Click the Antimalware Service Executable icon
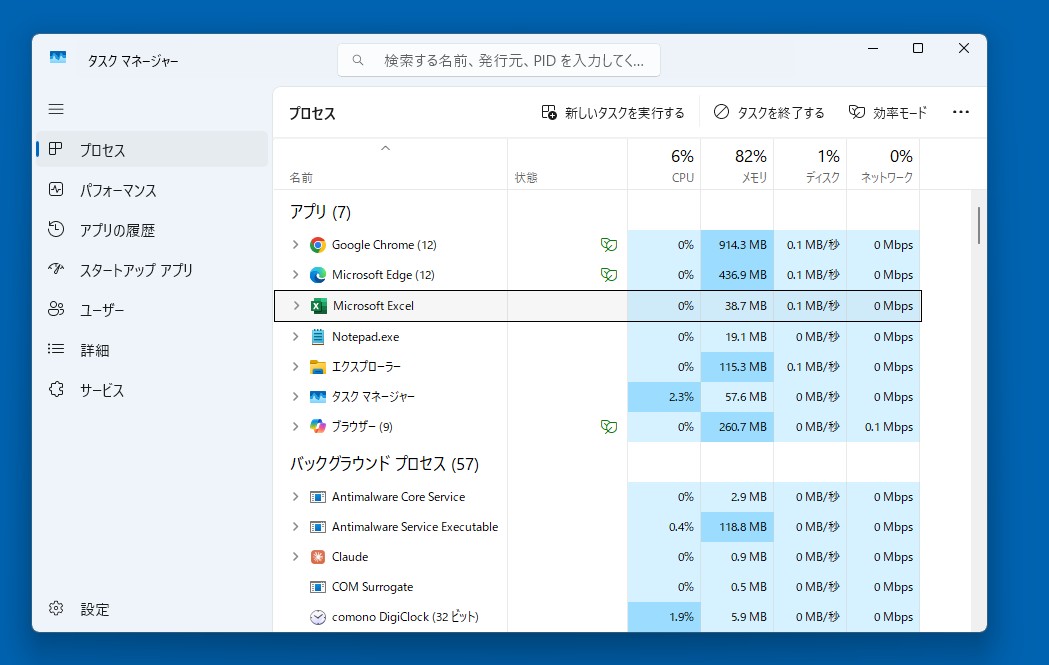This screenshot has width=1049, height=665. (x=318, y=527)
